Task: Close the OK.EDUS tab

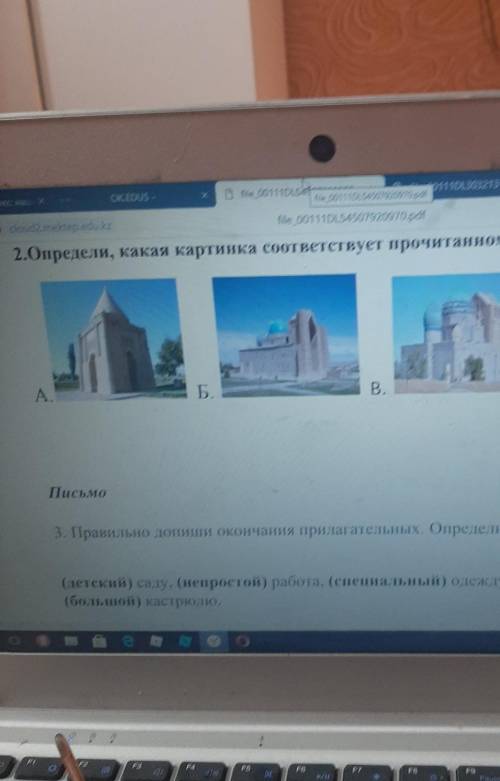Action: pos(204,196)
